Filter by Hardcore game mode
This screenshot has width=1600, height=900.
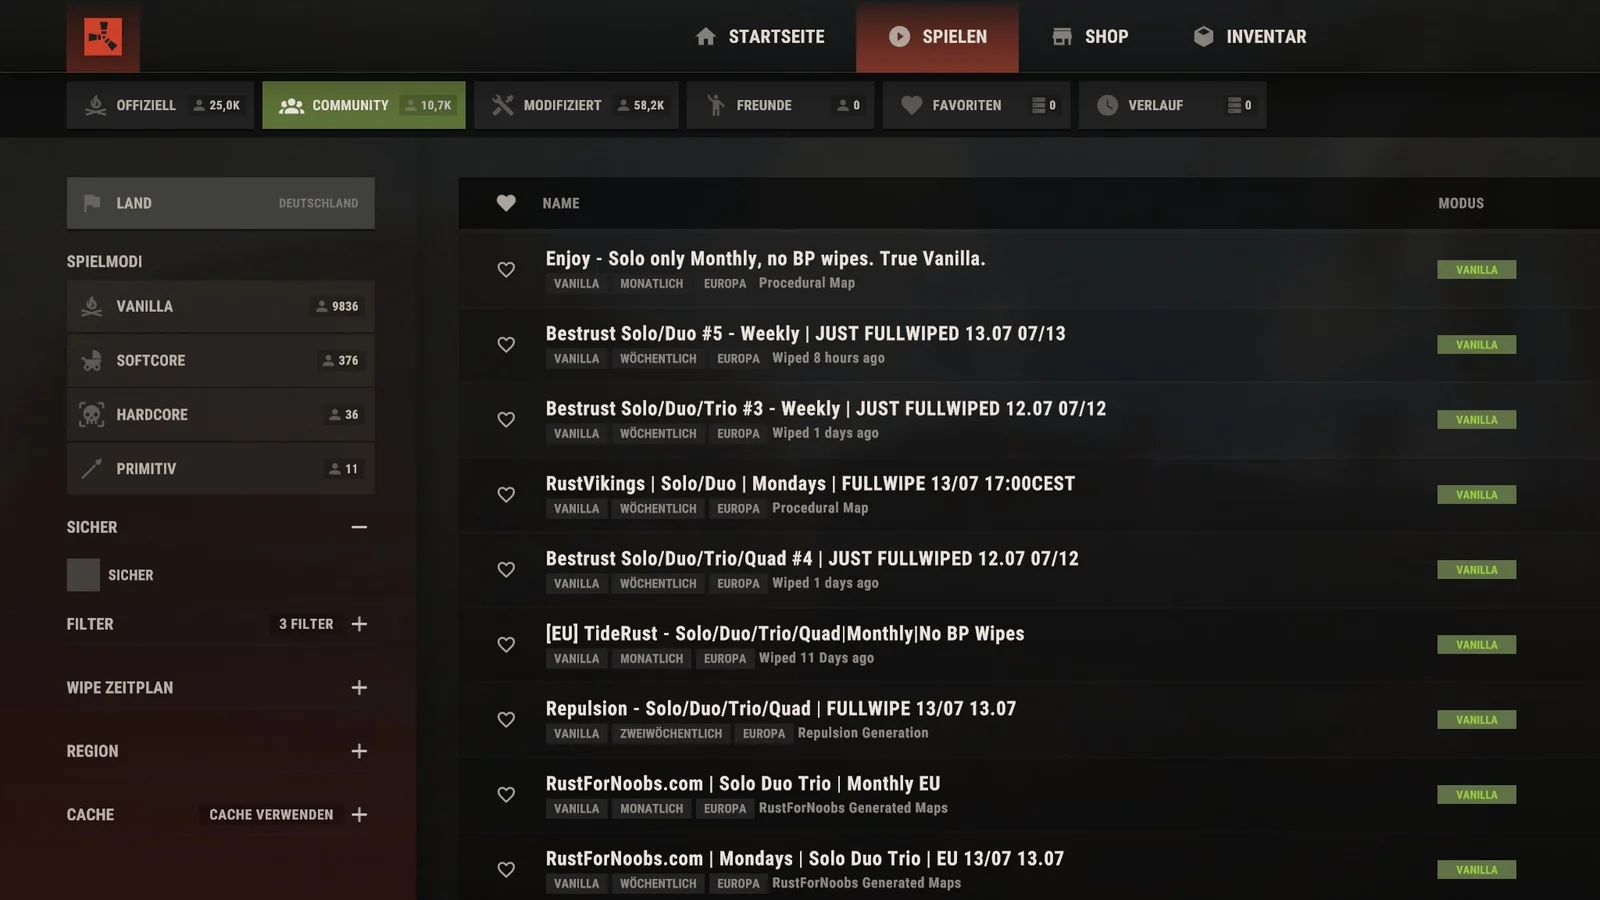pyautogui.click(x=221, y=414)
